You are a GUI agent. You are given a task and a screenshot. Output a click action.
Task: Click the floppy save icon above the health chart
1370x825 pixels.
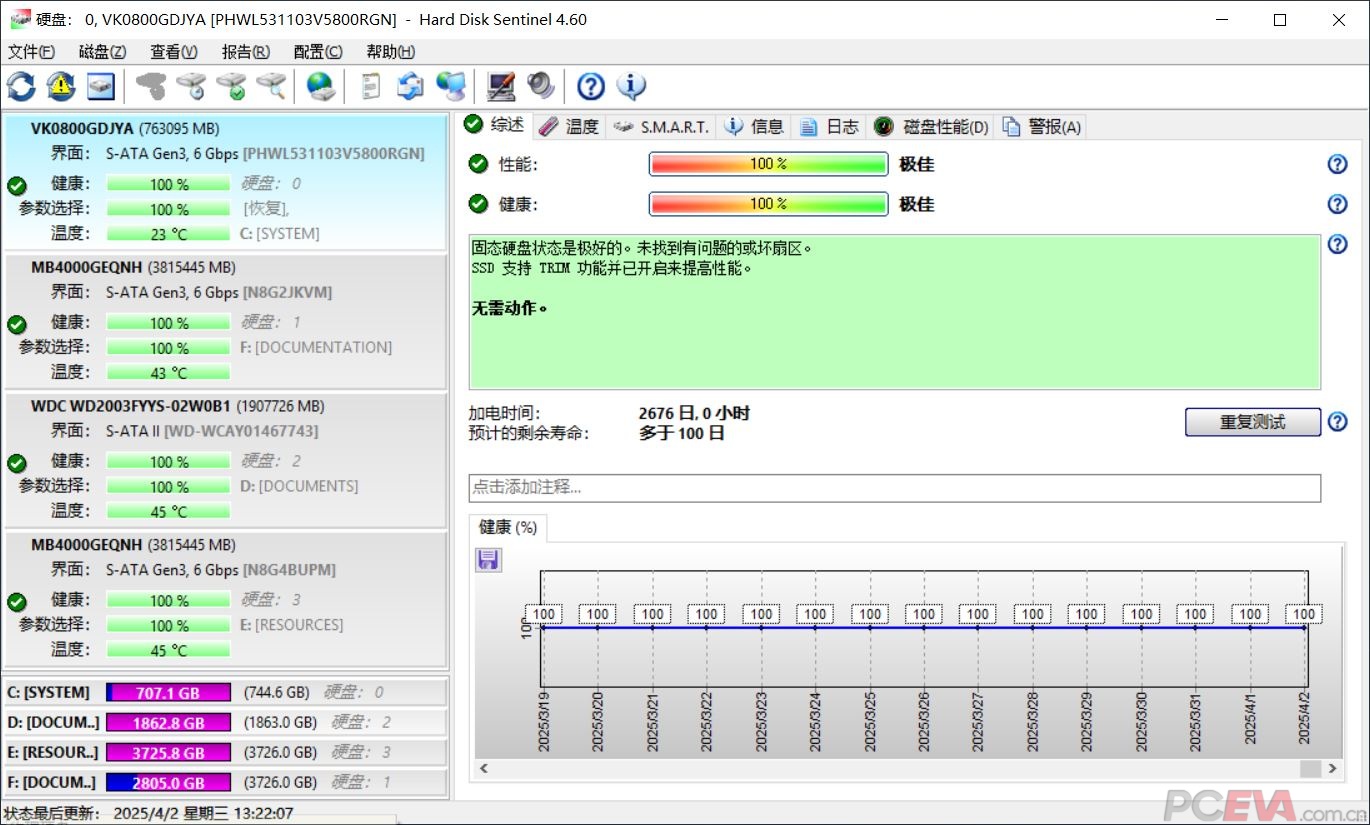pyautogui.click(x=488, y=560)
